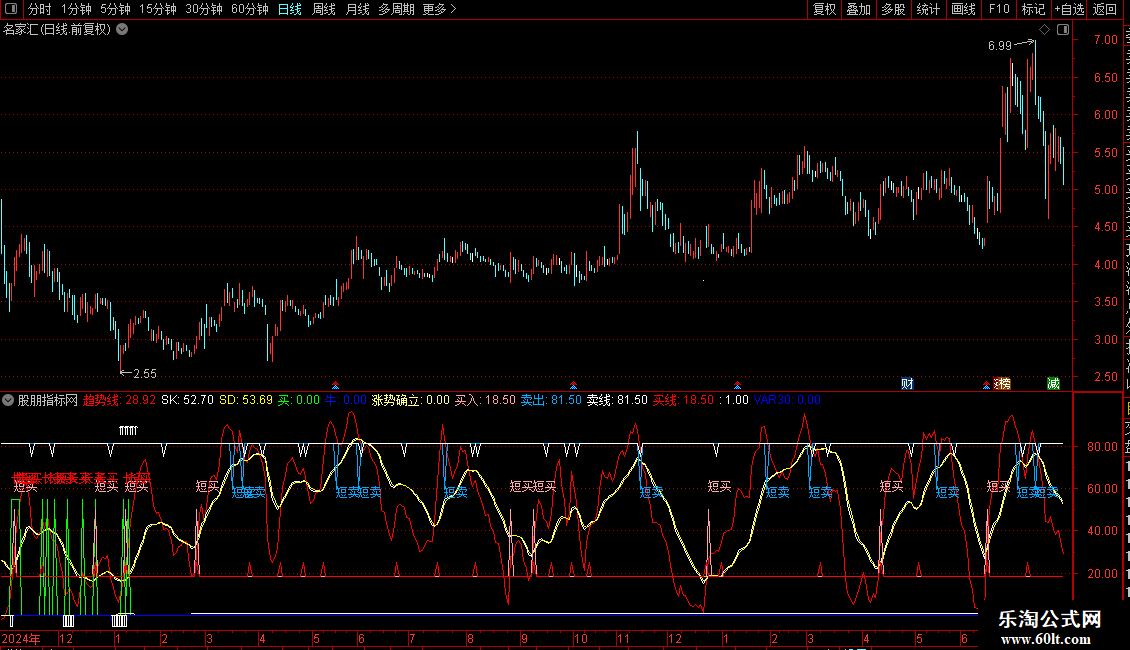
Task: Click the 统计 statistics button
Action: [x=928, y=9]
